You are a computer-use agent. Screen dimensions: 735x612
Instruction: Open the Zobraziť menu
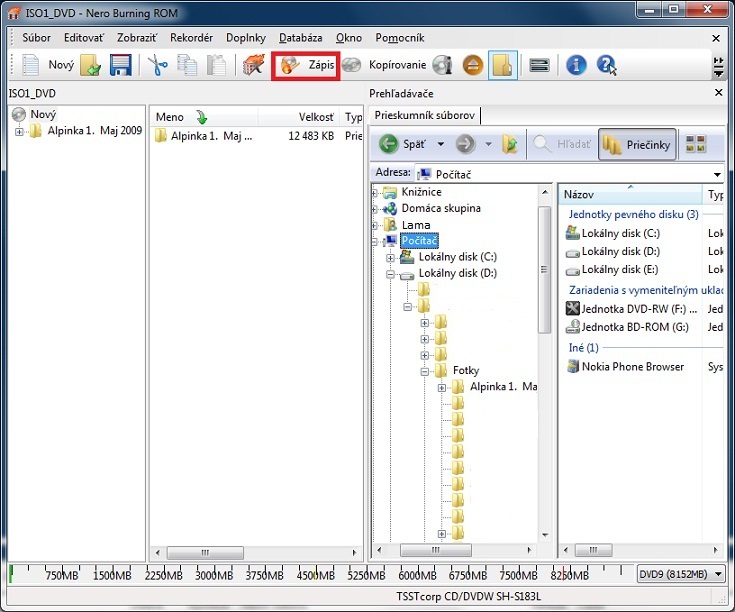tap(137, 37)
